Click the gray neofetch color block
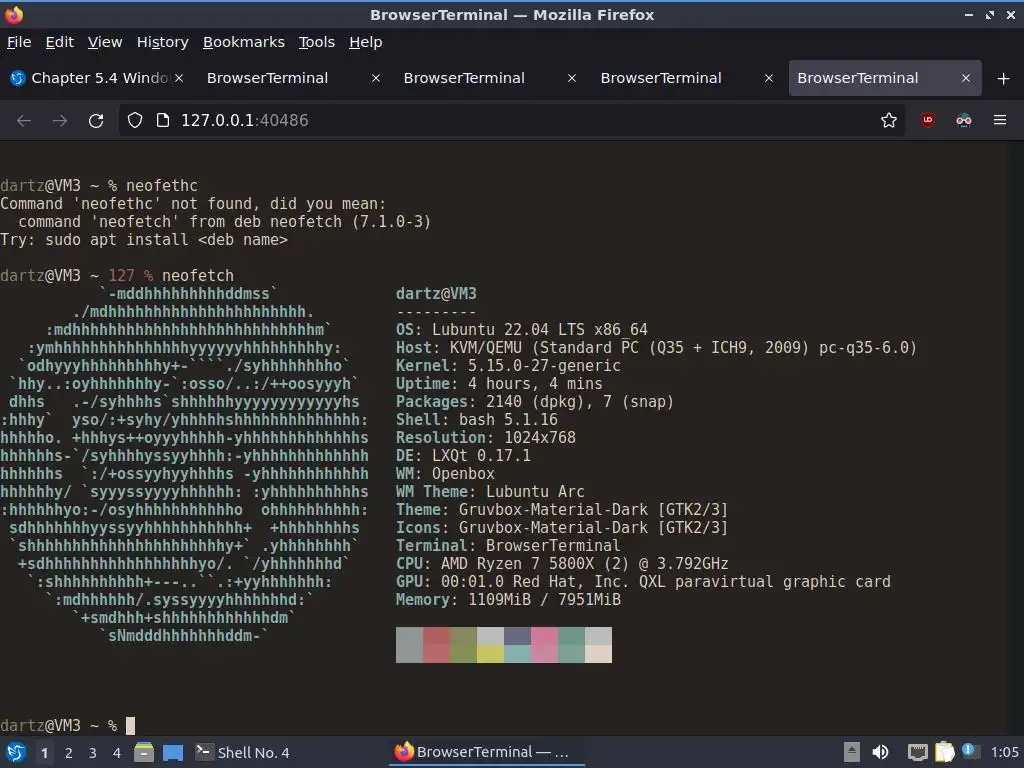Viewport: 1024px width, 768px height. (409, 645)
